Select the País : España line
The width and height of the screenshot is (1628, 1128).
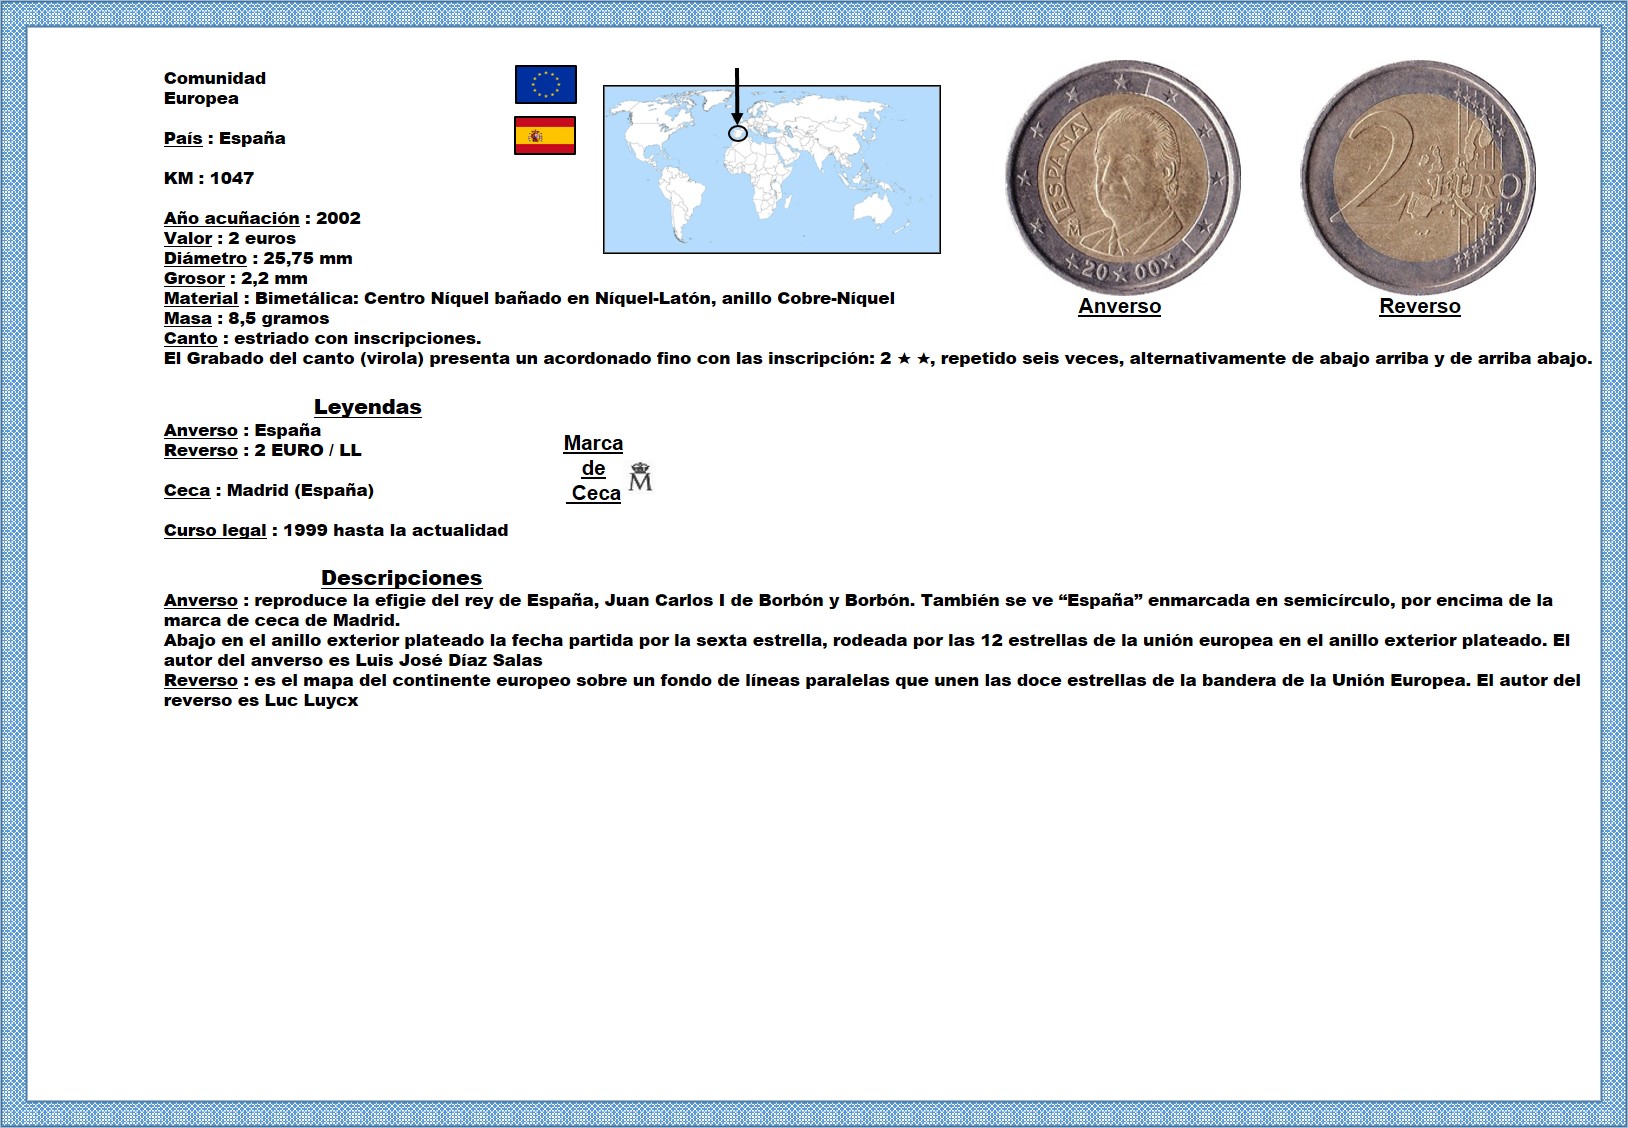tap(225, 138)
